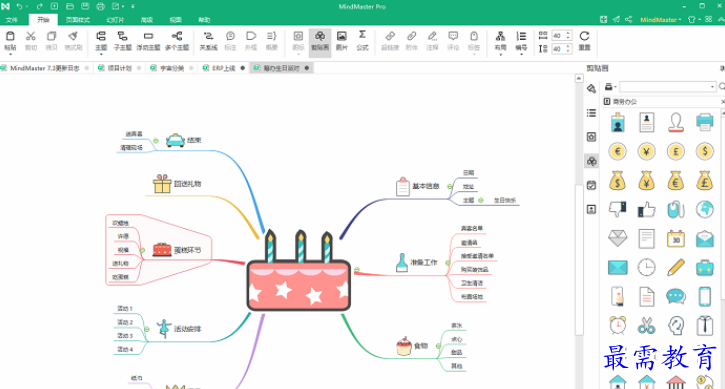
Task: Open the 编号 numbering dropdown
Action: pos(521,54)
